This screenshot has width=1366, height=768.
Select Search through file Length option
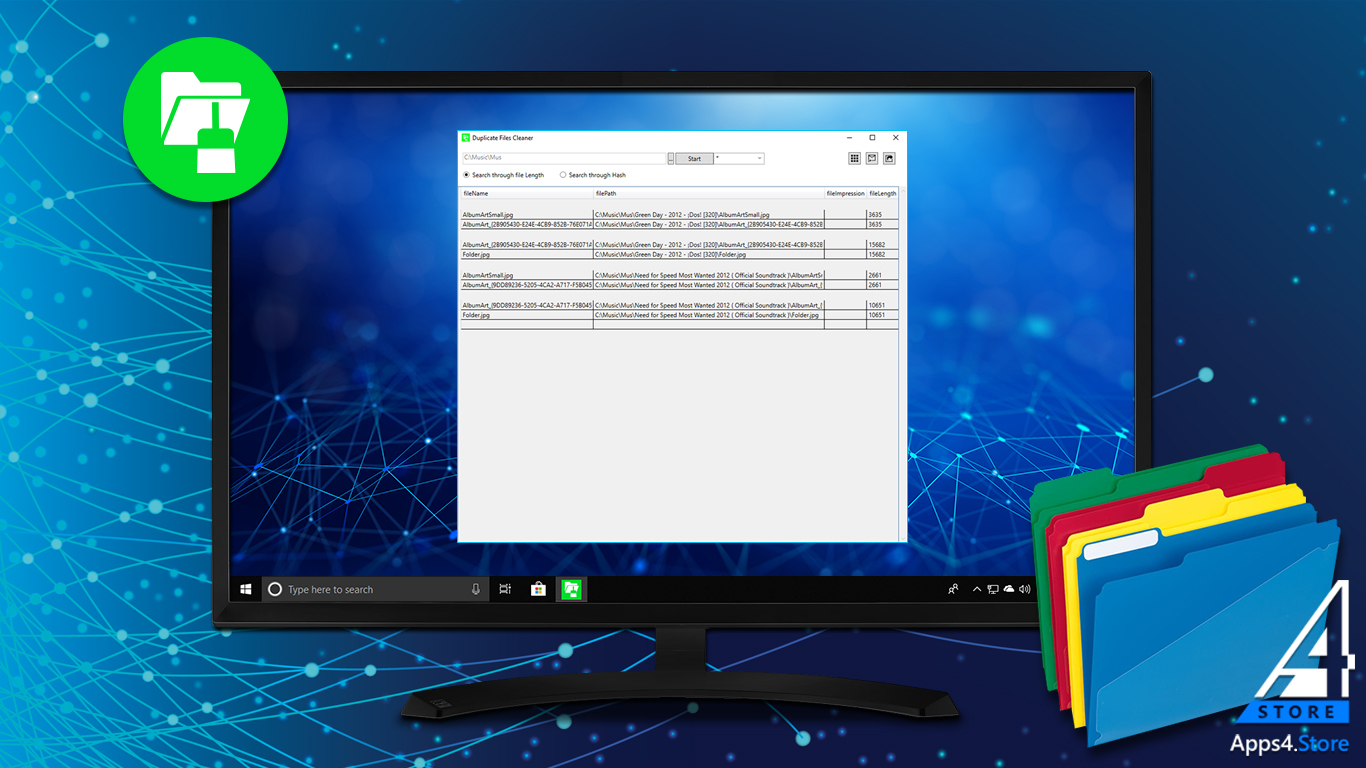503,175
